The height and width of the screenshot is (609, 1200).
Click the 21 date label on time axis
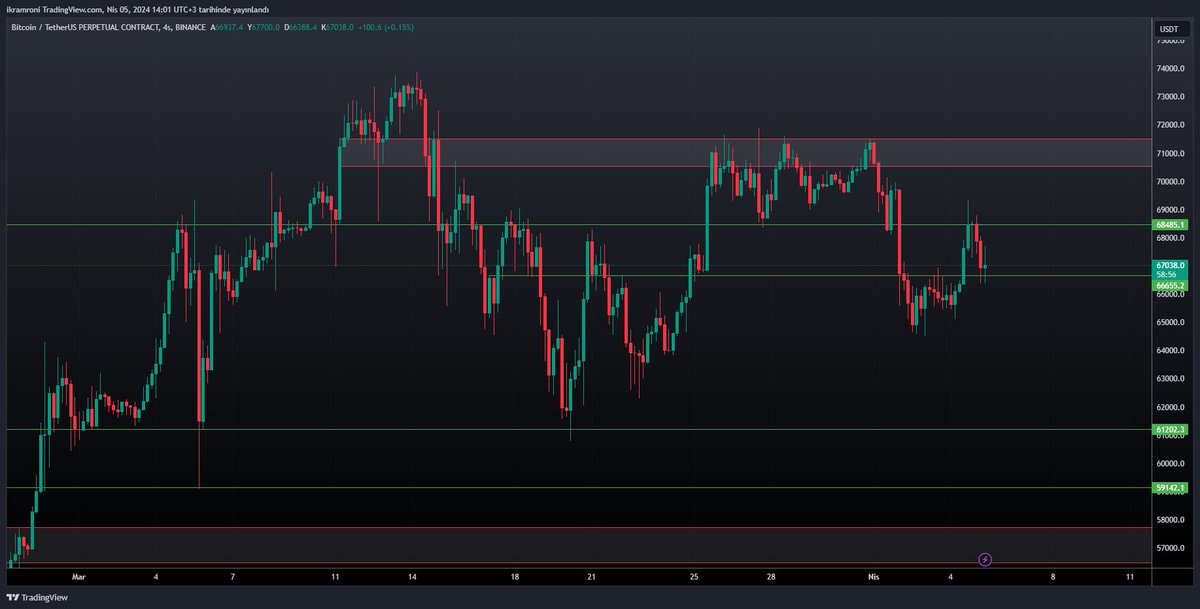tap(592, 577)
